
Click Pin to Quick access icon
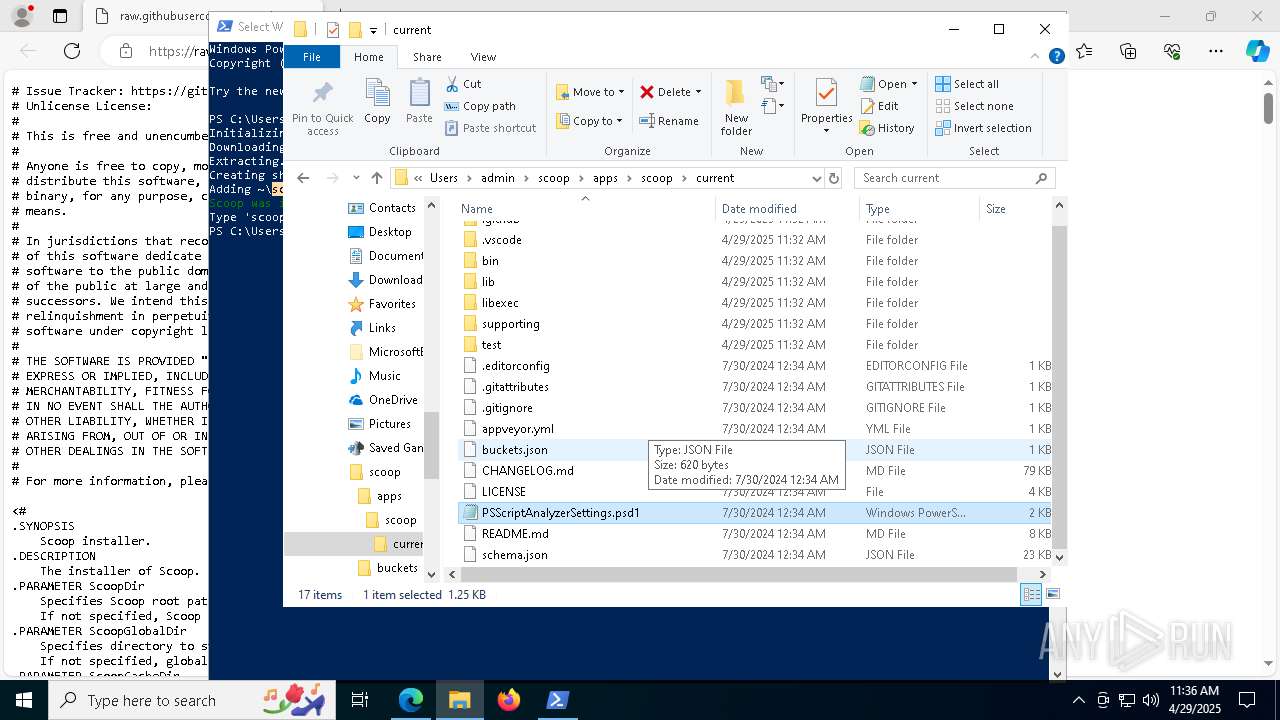[x=322, y=95]
